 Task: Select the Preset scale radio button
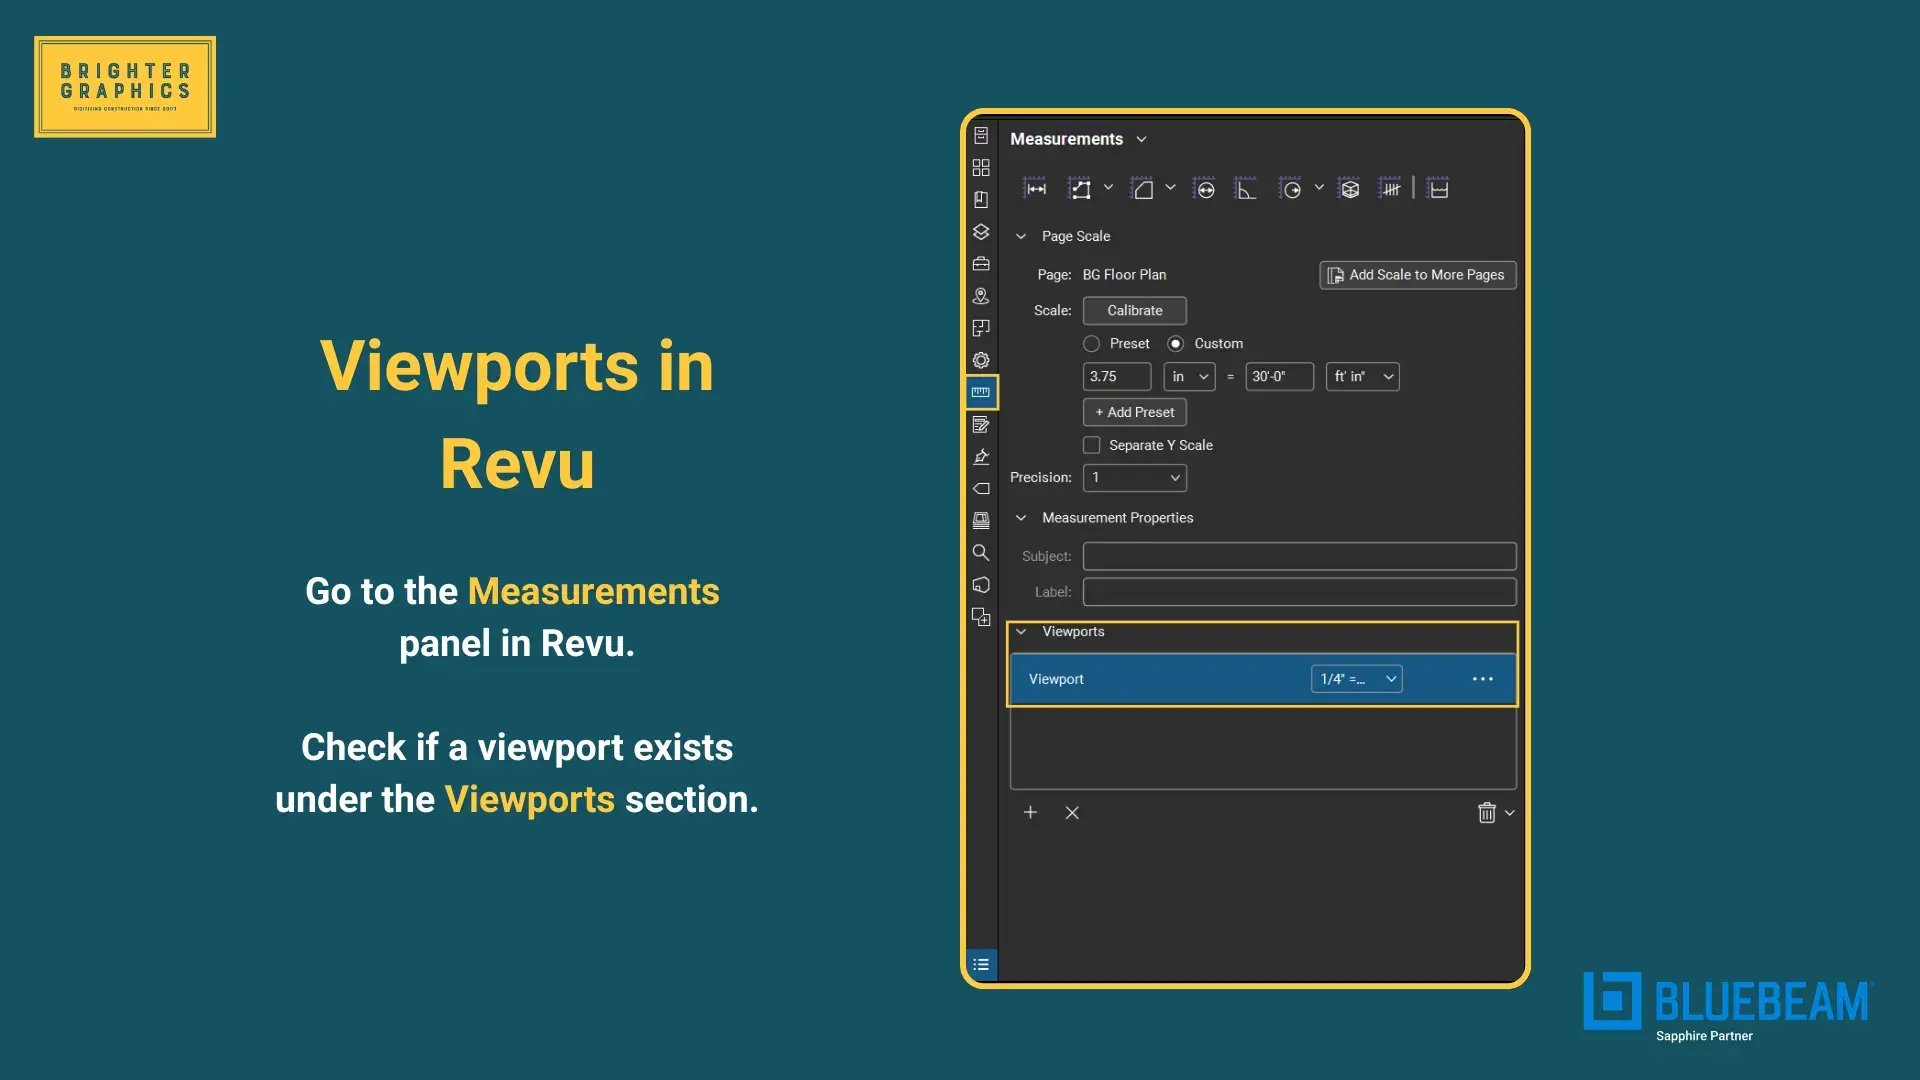(1092, 344)
